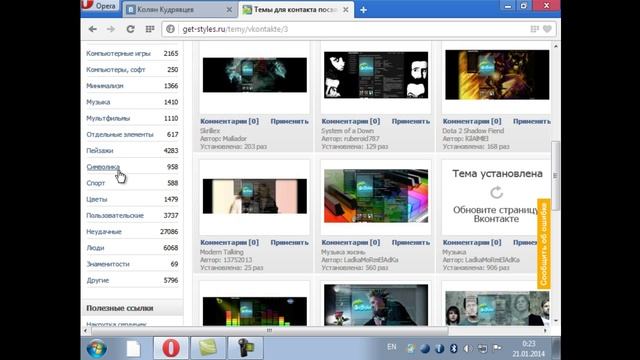Open comments for the Skrillex theme
Screen dimensions: 640x360
[x=229, y=121]
